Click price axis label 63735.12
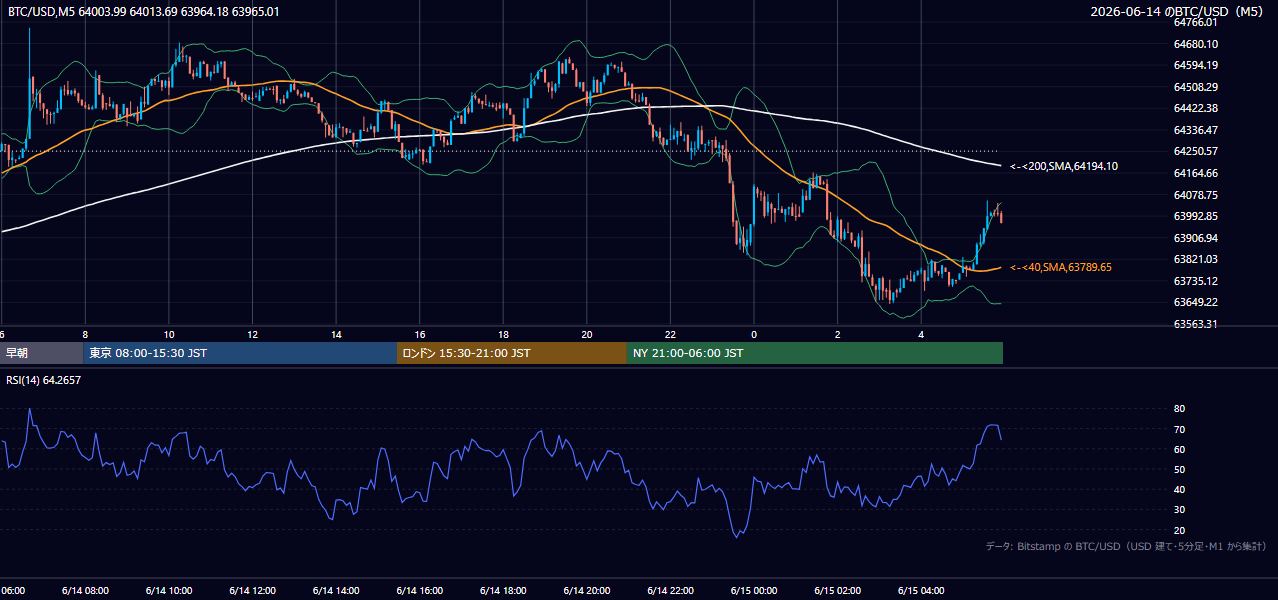 1195,281
